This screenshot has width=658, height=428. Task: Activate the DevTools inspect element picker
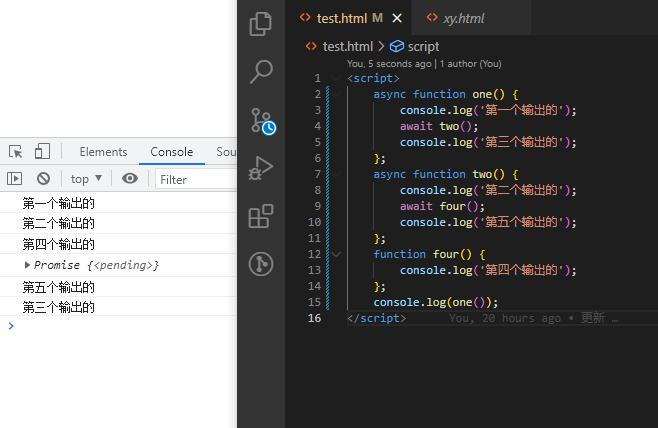[x=16, y=152]
